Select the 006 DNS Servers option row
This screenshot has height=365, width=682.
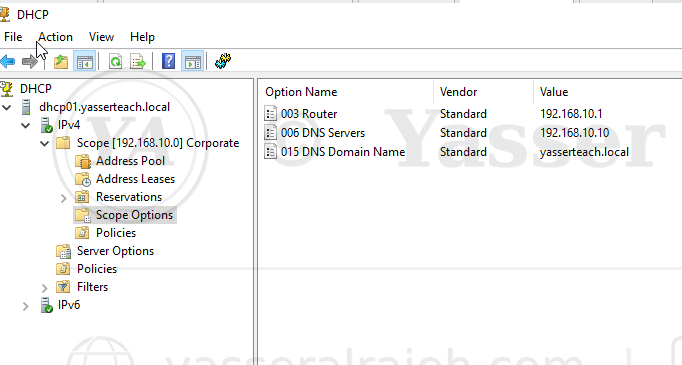coord(323,133)
